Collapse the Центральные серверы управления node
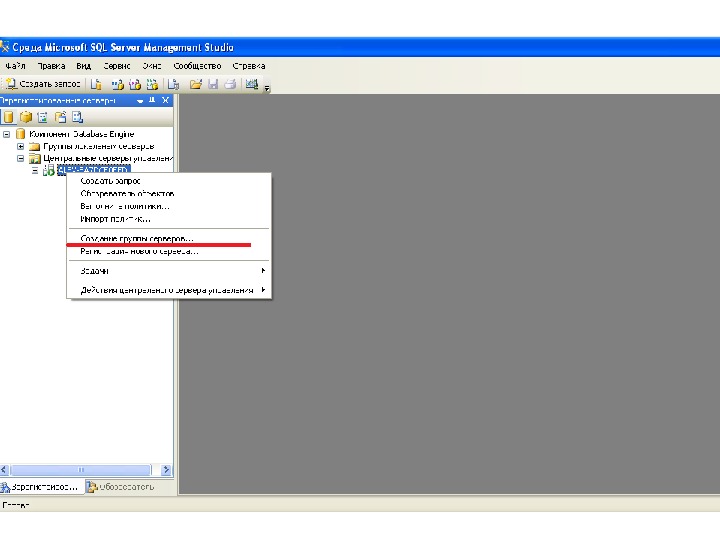720x540 pixels. (x=20, y=158)
